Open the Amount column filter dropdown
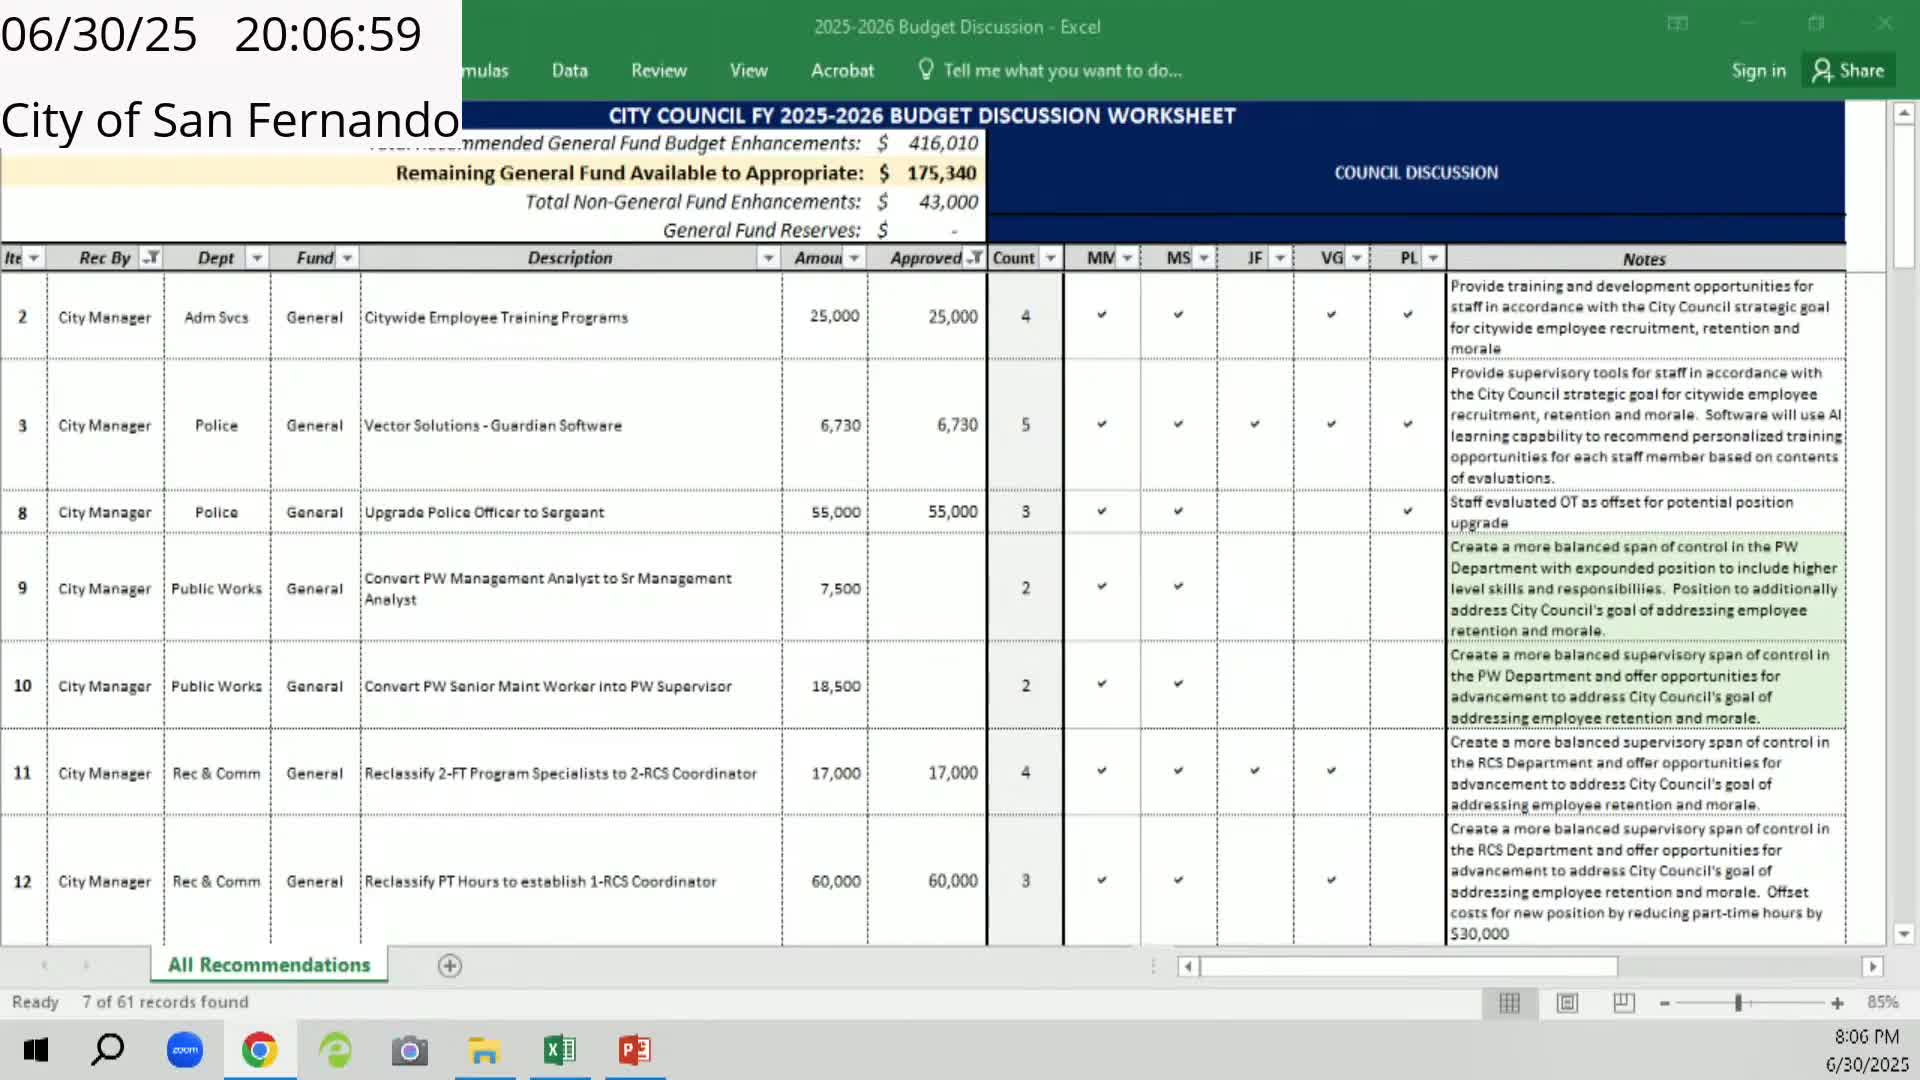1920x1080 pixels. [x=854, y=258]
